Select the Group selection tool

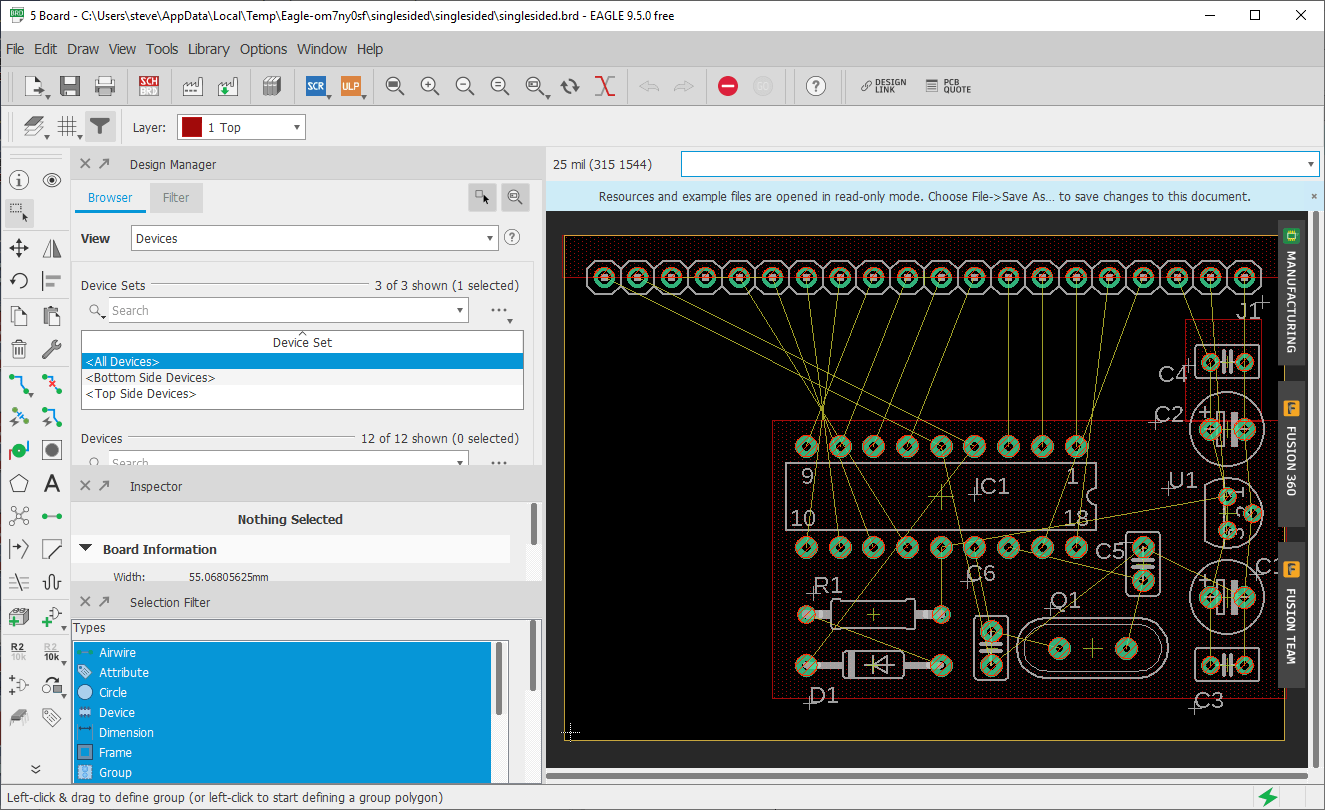click(x=19, y=212)
